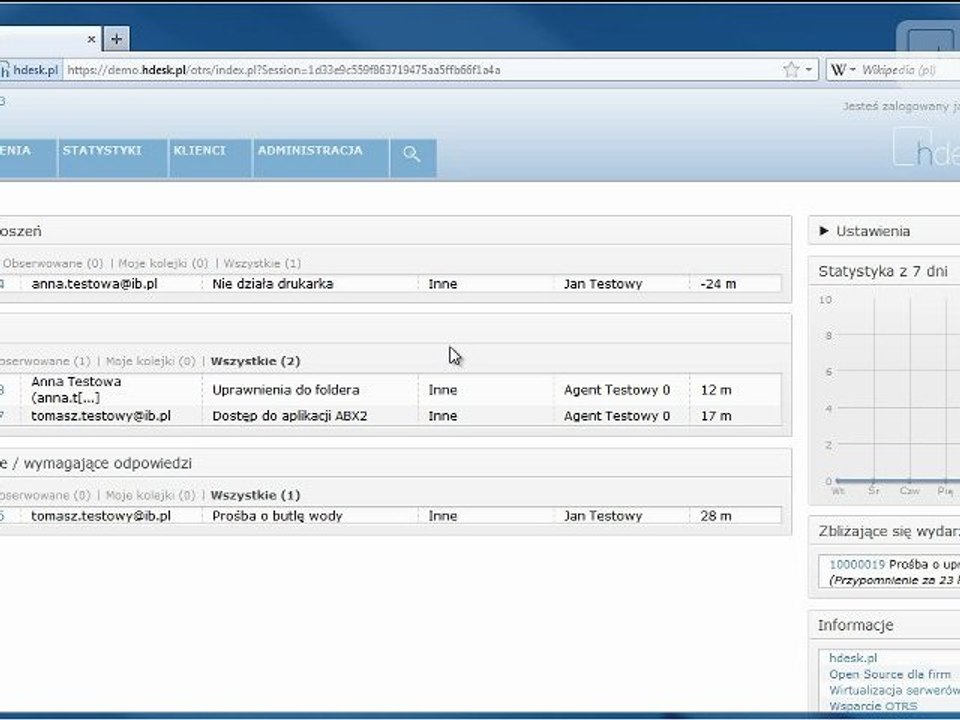
Task: Open upcoming event ticket 10000019
Action: [857, 564]
